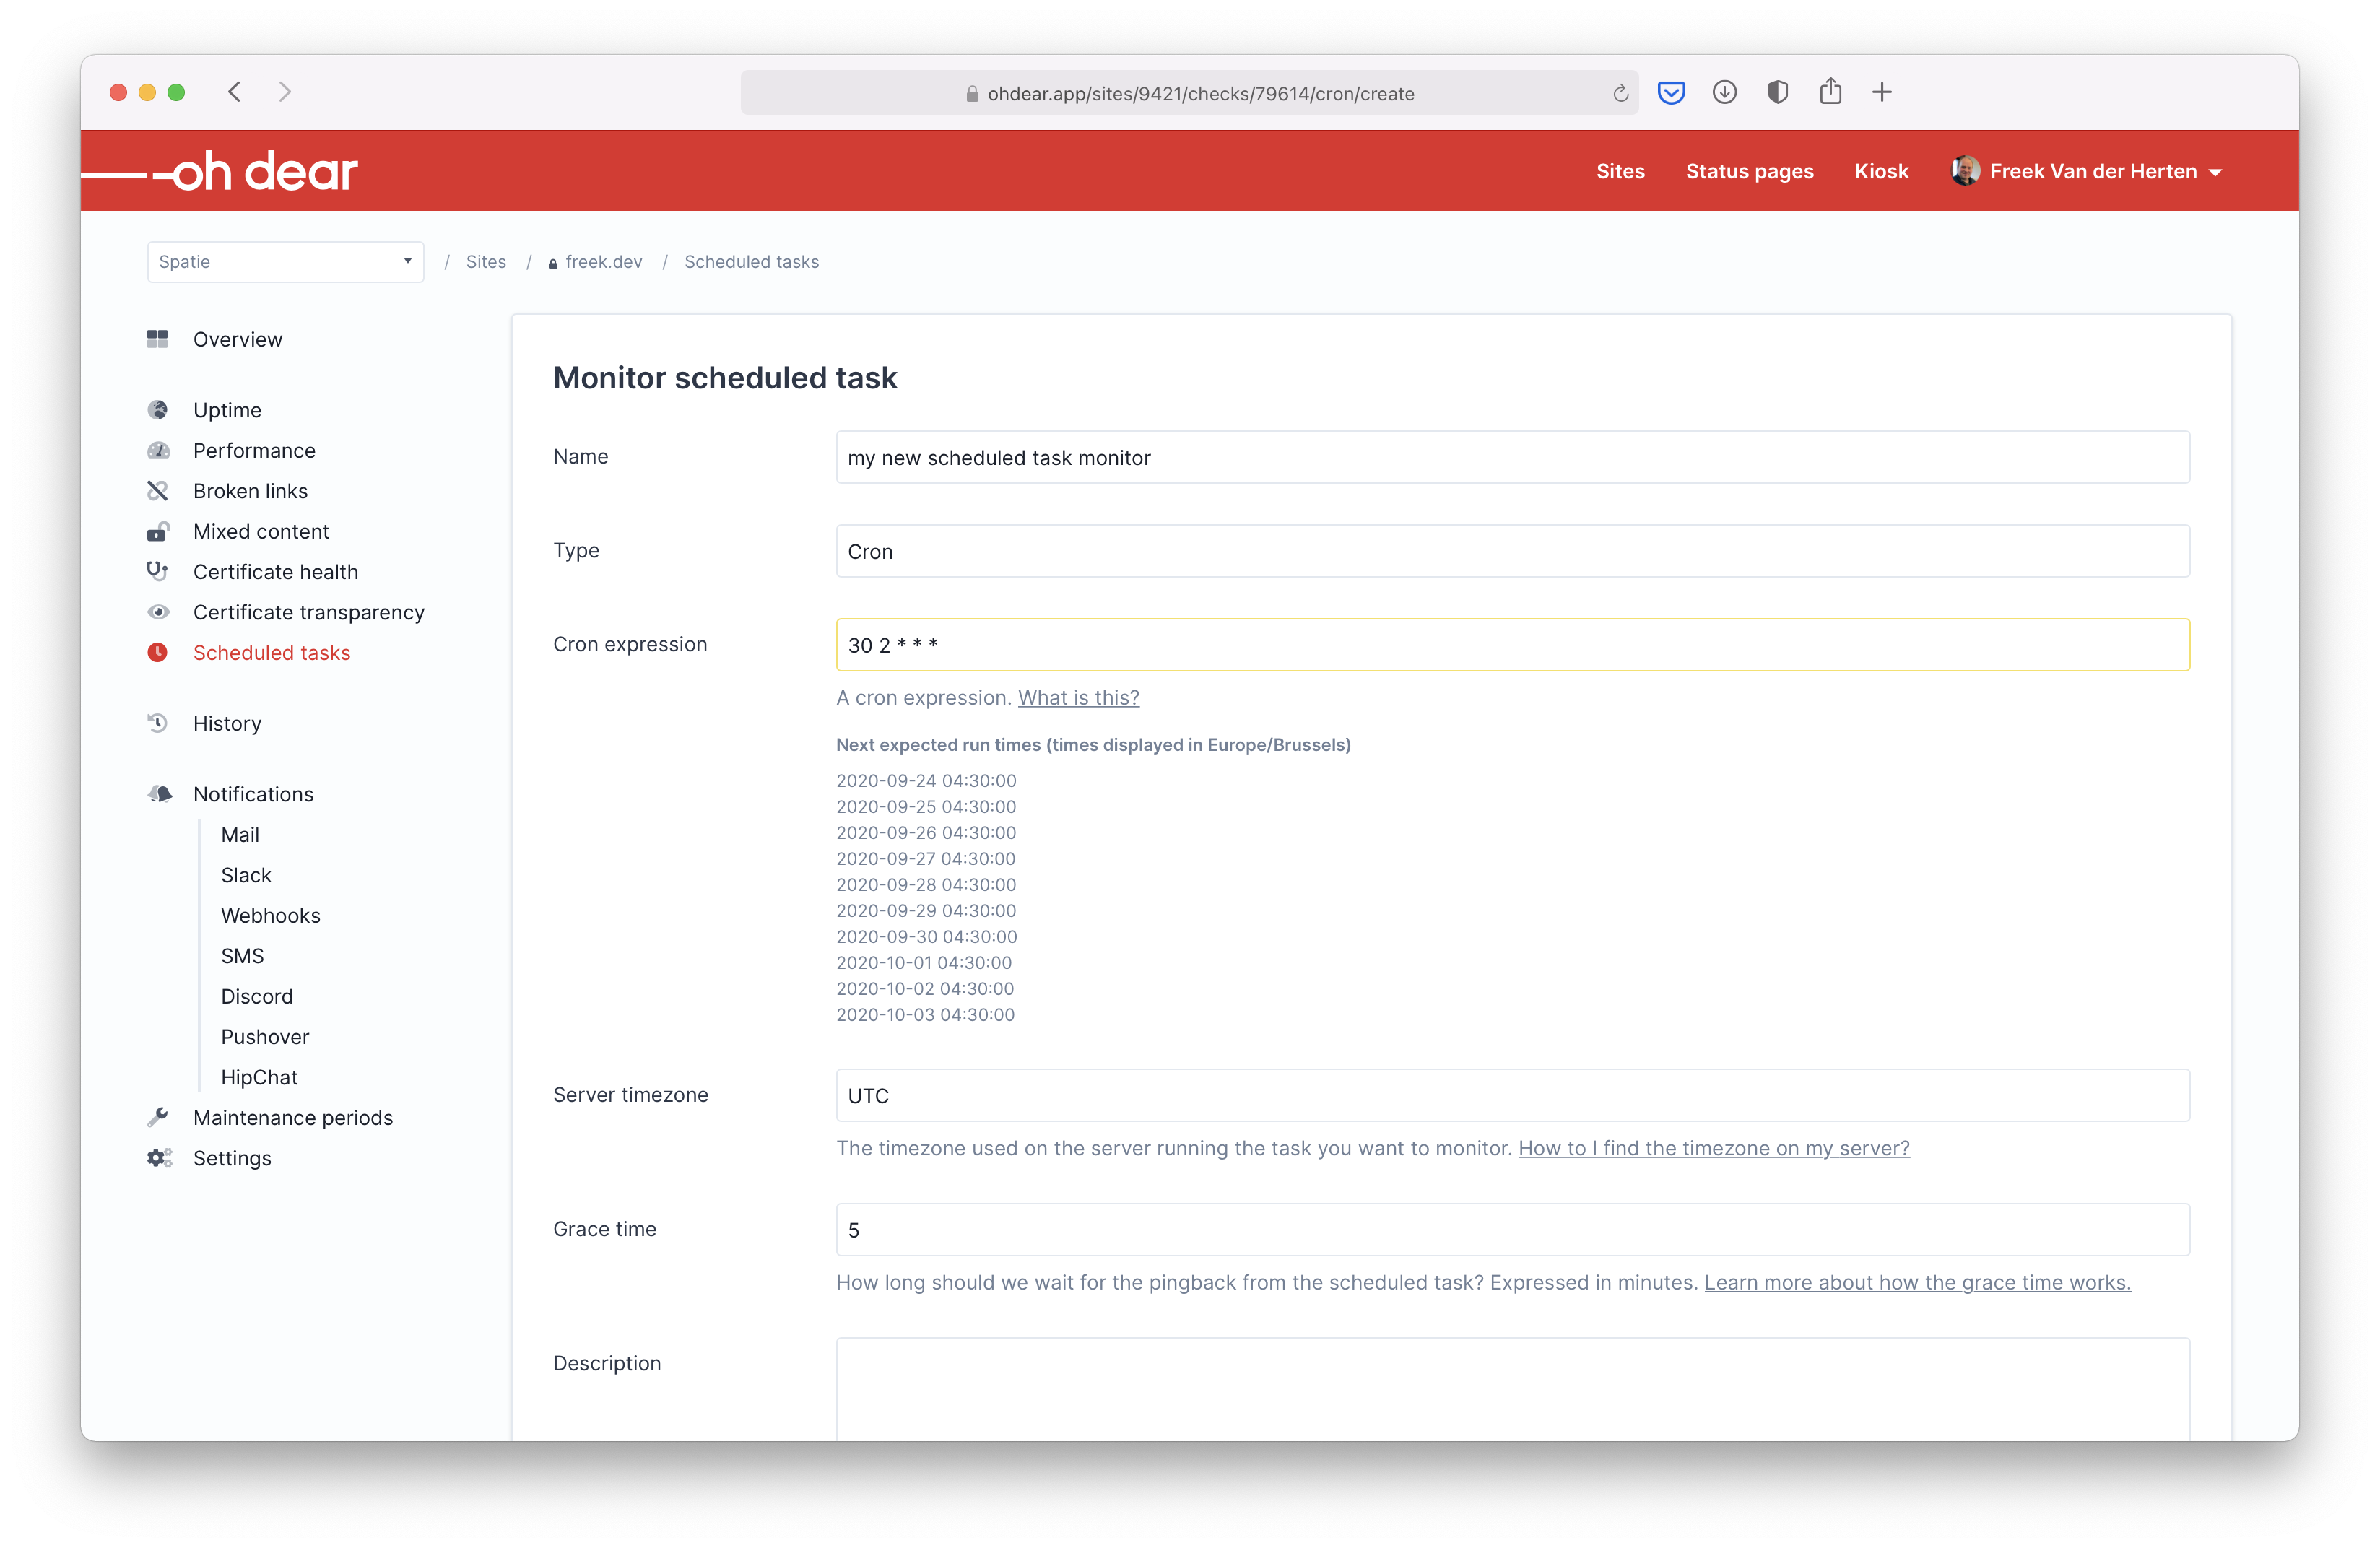2380x1548 pixels.
Task: Reload the page via refresh icon
Action: [x=1620, y=93]
